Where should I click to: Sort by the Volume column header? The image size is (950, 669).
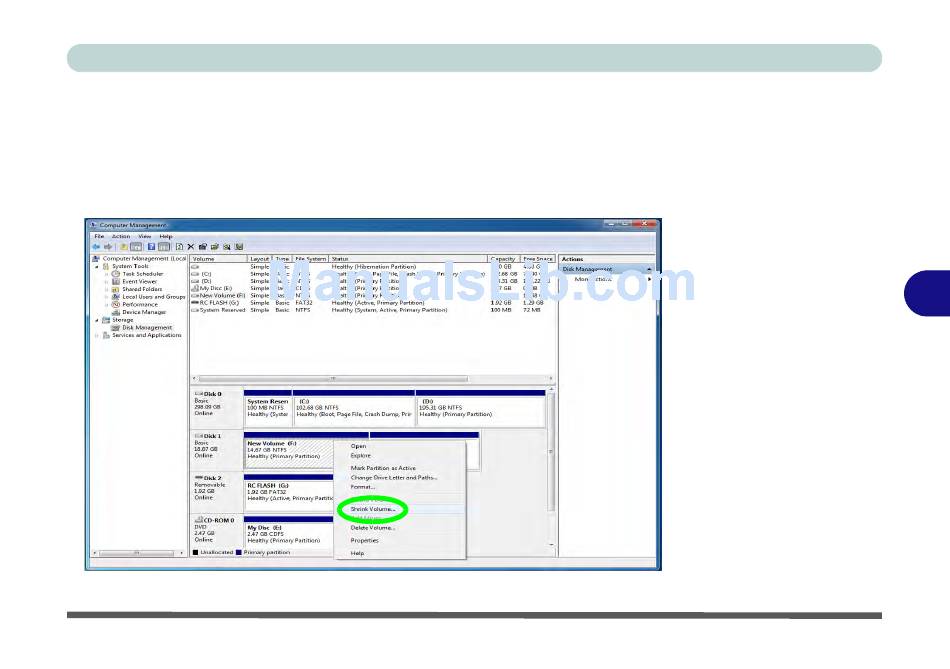pyautogui.click(x=219, y=259)
